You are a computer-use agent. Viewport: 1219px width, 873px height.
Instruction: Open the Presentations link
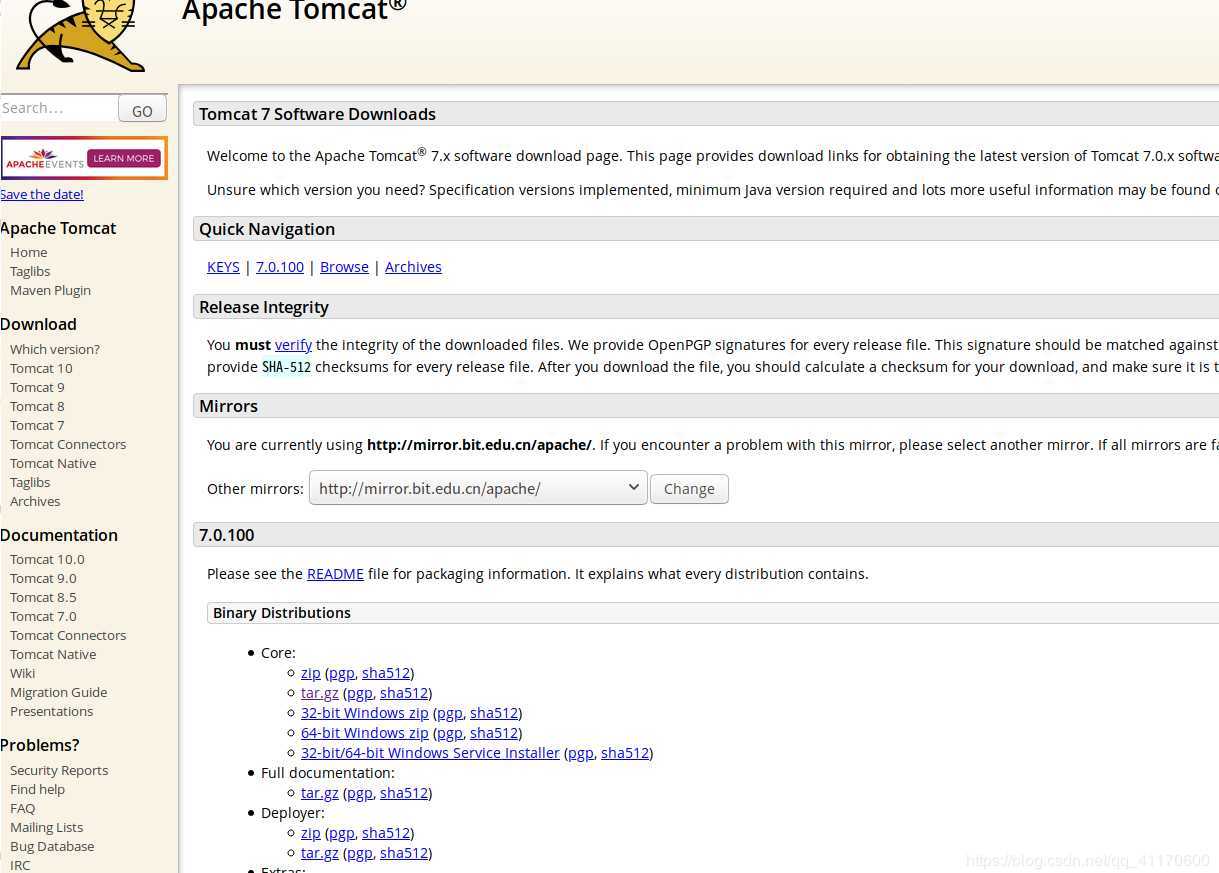(51, 711)
